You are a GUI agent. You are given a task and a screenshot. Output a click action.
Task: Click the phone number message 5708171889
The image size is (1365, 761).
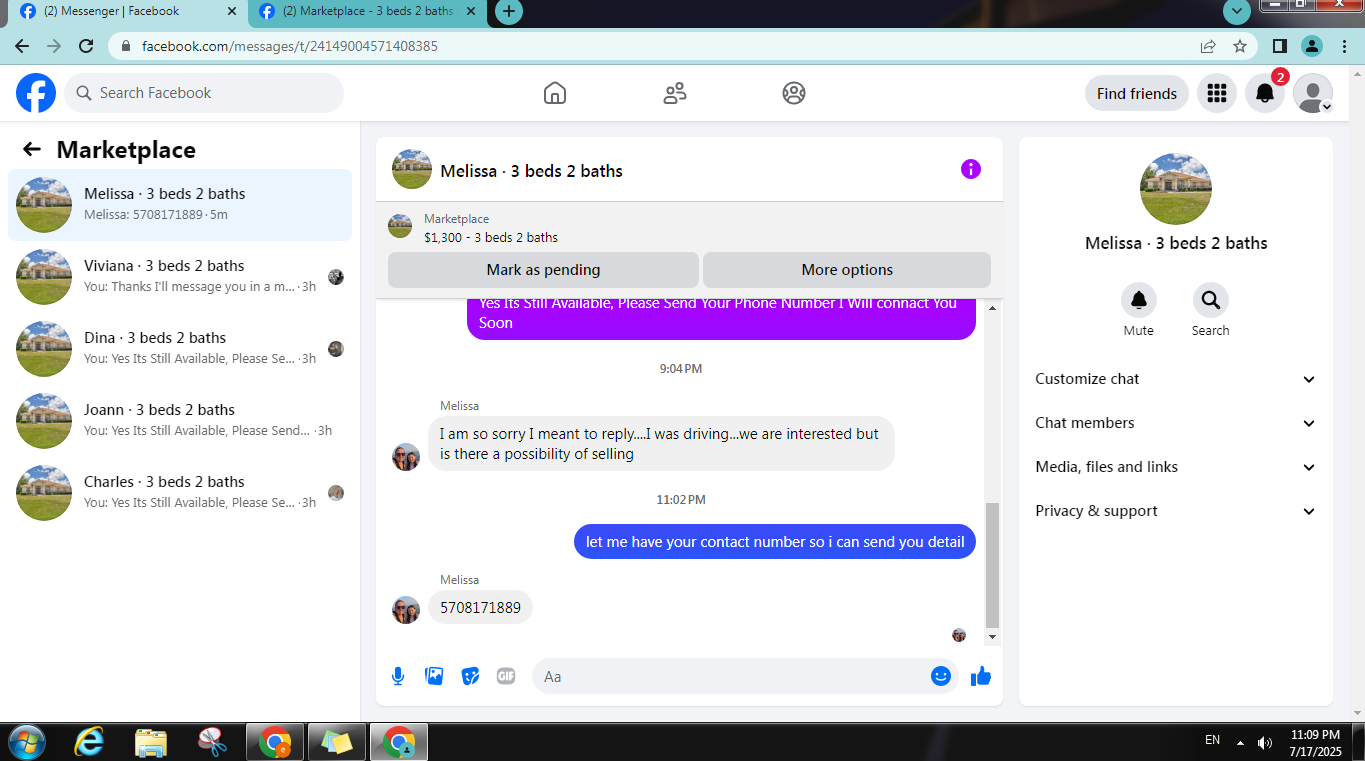(480, 607)
